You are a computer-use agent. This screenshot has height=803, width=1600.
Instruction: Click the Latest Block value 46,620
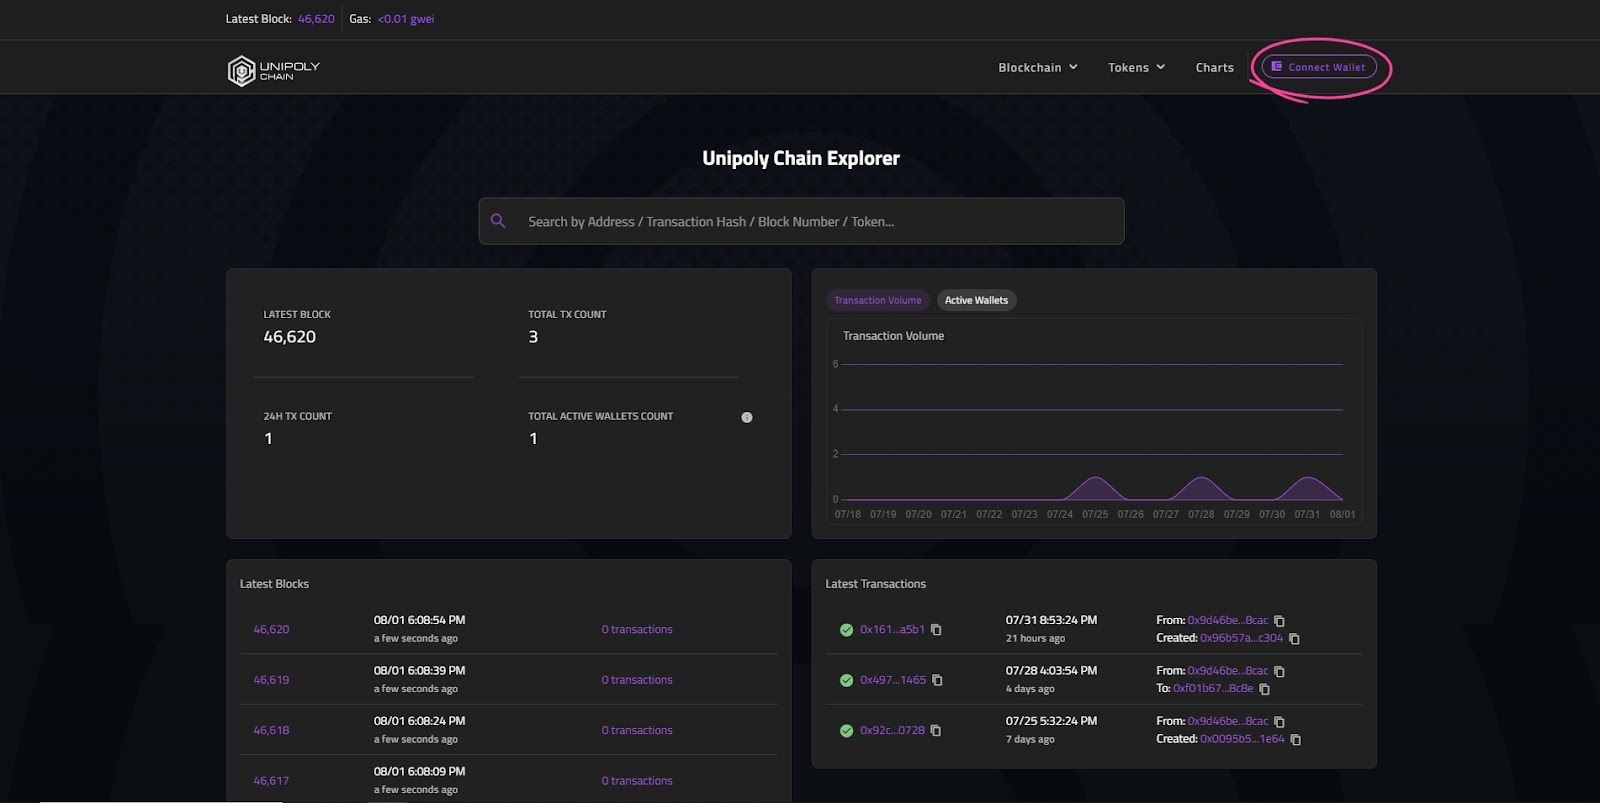coord(289,337)
